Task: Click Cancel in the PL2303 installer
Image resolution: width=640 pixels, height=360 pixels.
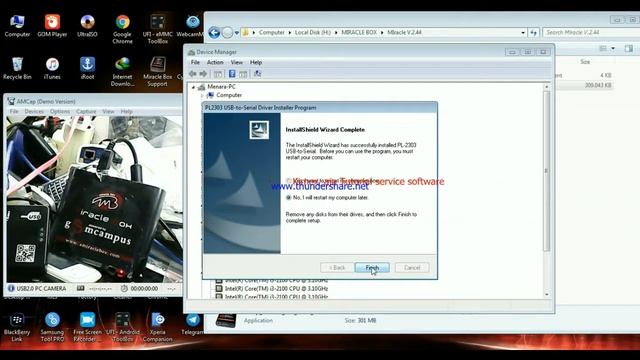Action: (x=412, y=268)
